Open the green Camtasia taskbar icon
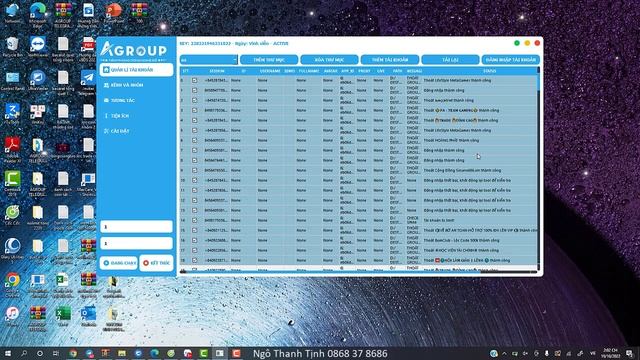 pos(204,353)
